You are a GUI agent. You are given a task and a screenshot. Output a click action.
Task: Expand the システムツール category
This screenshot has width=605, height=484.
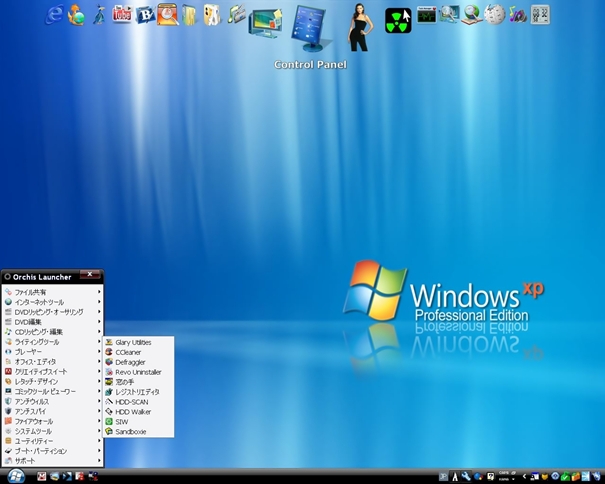[x=52, y=431]
